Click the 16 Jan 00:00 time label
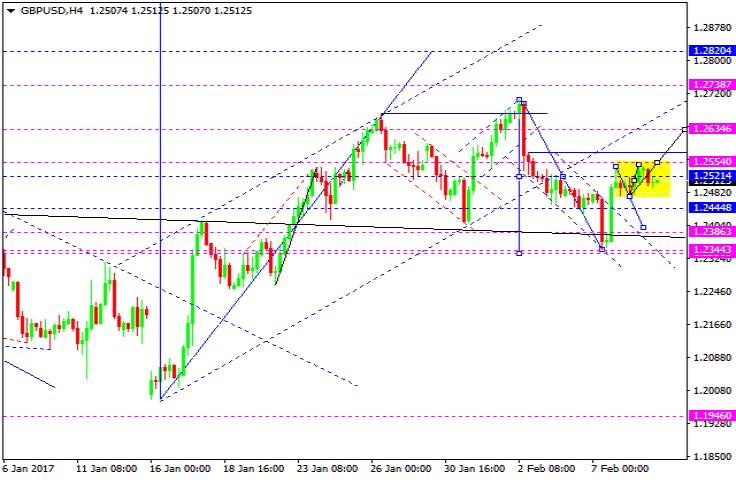Viewport: 736px width, 480px height. (180, 468)
